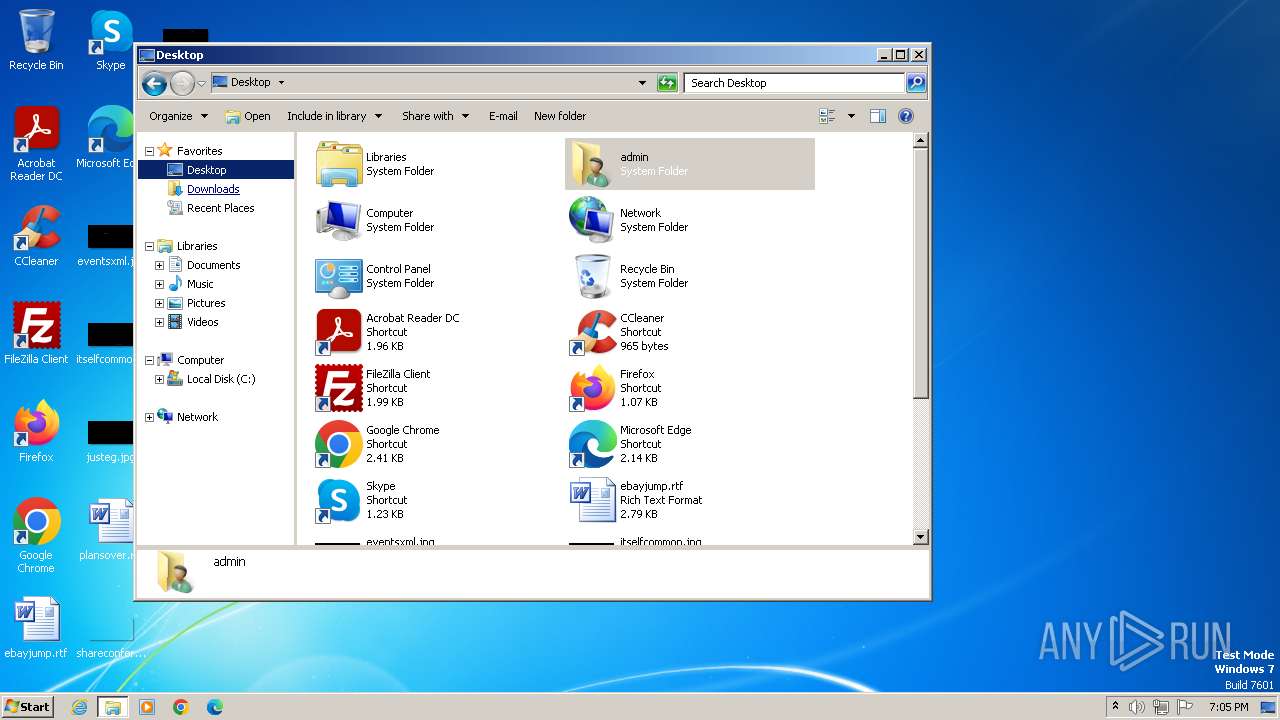The width and height of the screenshot is (1280, 720).
Task: Open Internet Explorer from the taskbar
Action: (x=79, y=707)
